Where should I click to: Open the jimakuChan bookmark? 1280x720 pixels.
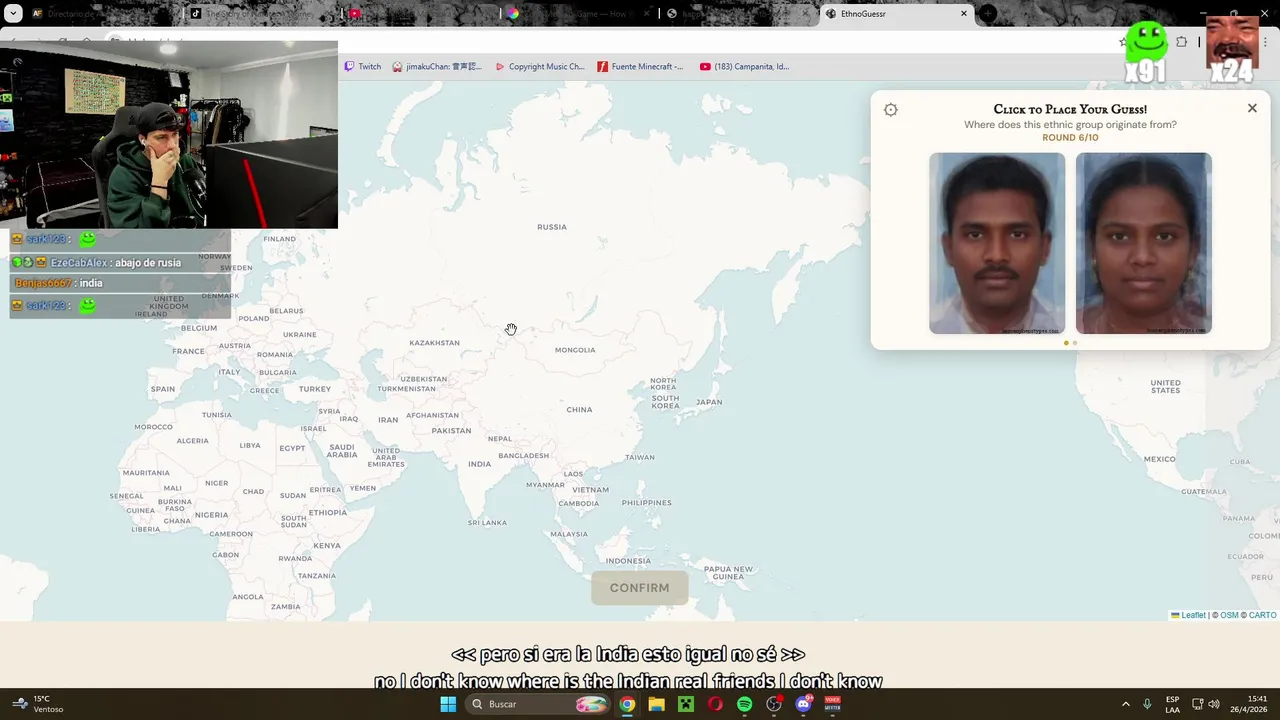pyautogui.click(x=437, y=67)
